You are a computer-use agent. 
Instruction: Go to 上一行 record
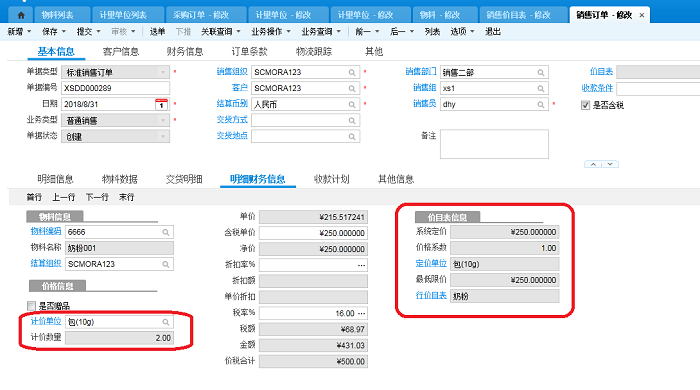click(63, 197)
